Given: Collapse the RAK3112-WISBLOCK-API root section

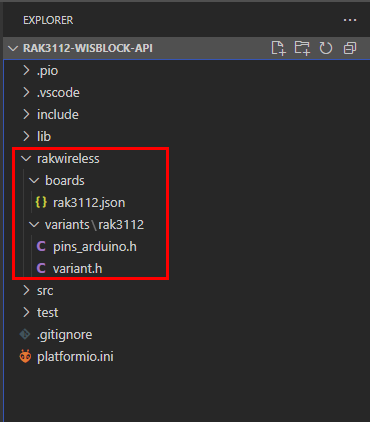Looking at the screenshot, I should [13, 49].
